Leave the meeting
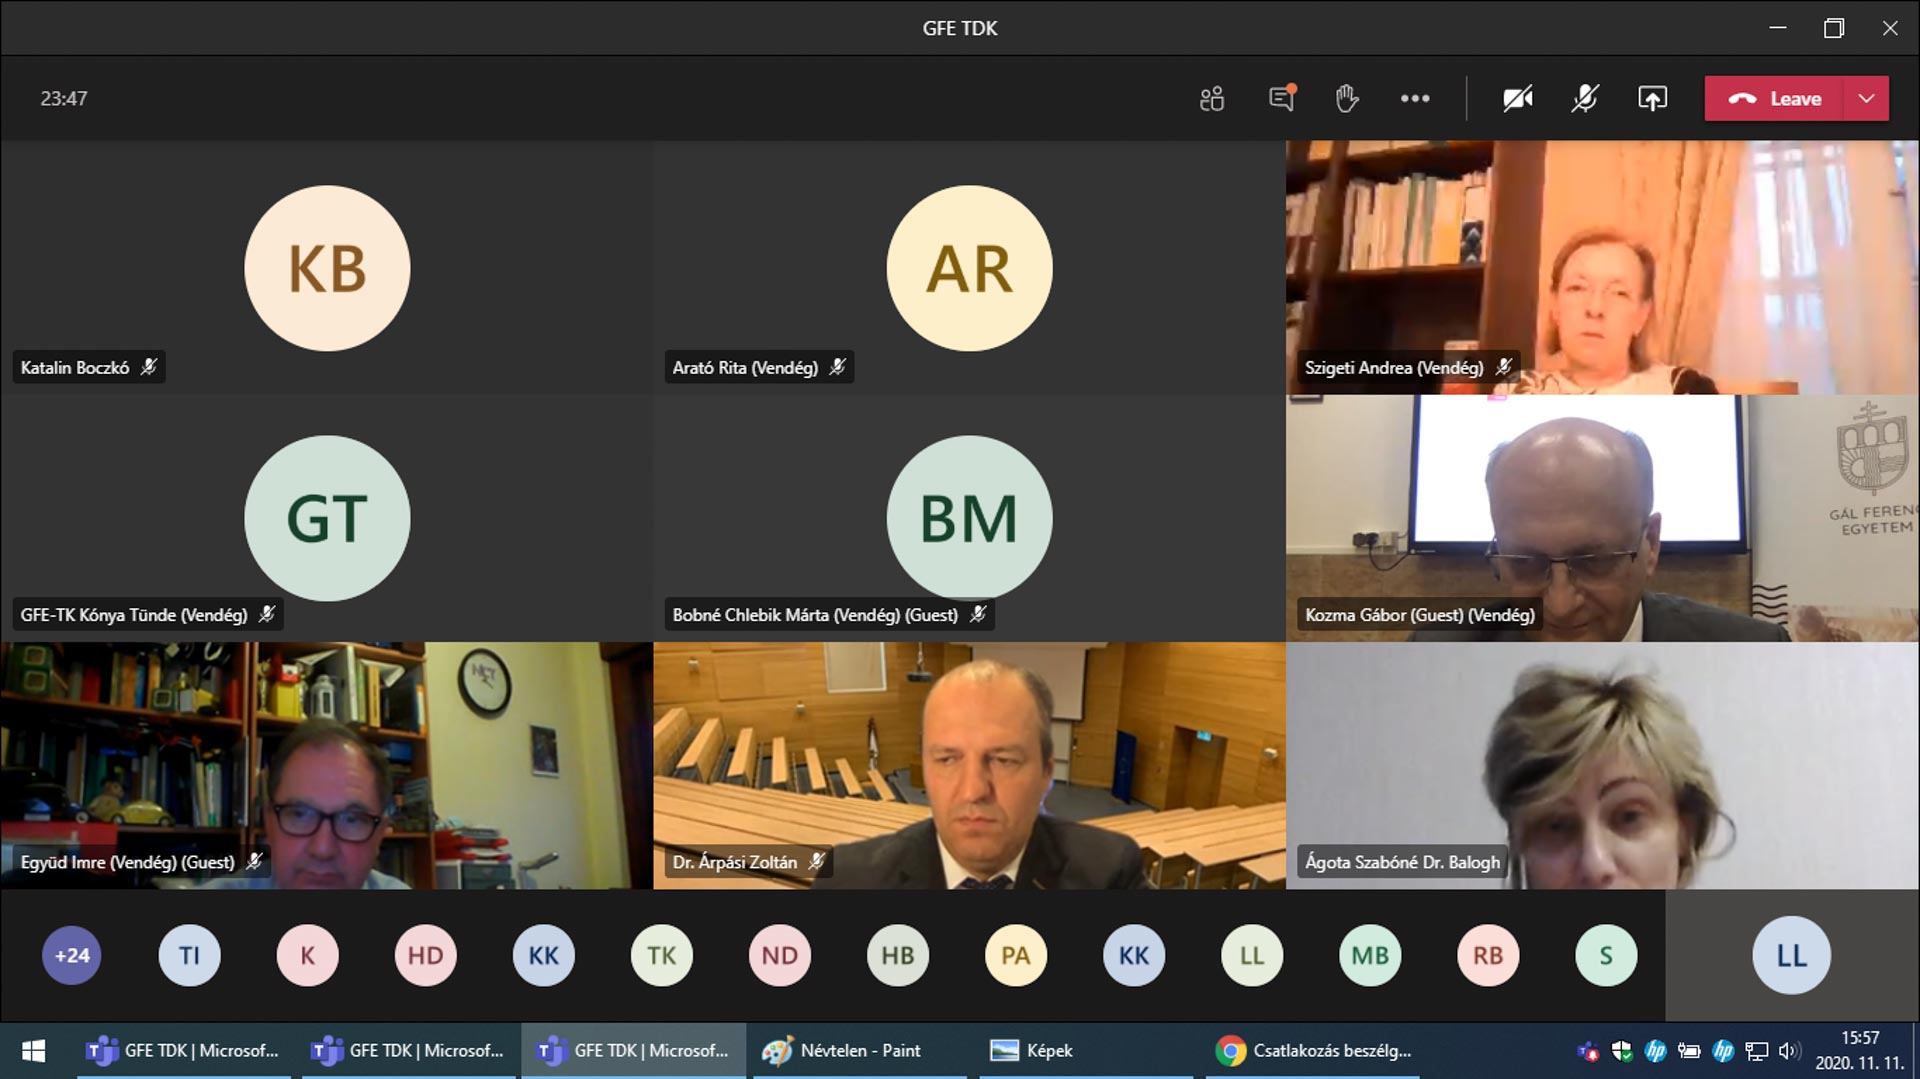The width and height of the screenshot is (1920, 1079). click(1775, 99)
